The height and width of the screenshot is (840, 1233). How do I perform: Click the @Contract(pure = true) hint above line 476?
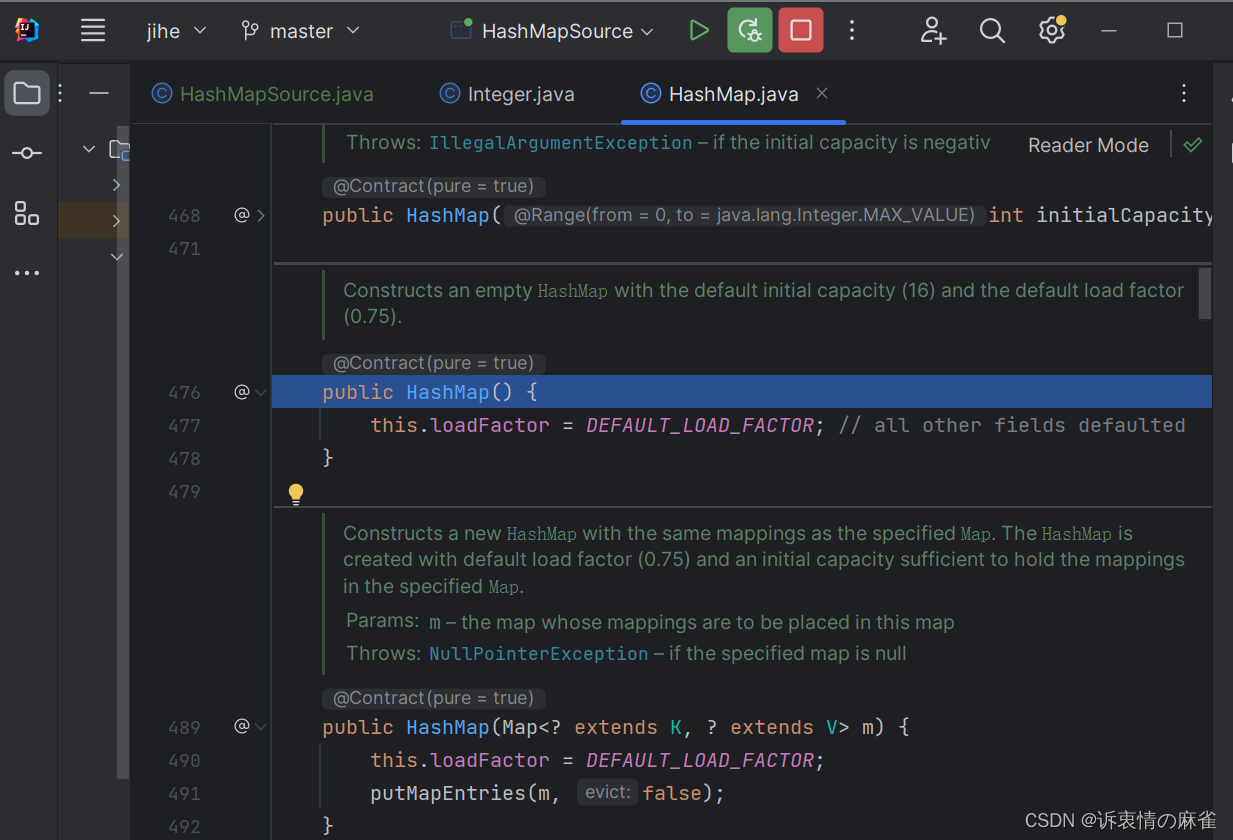click(433, 363)
